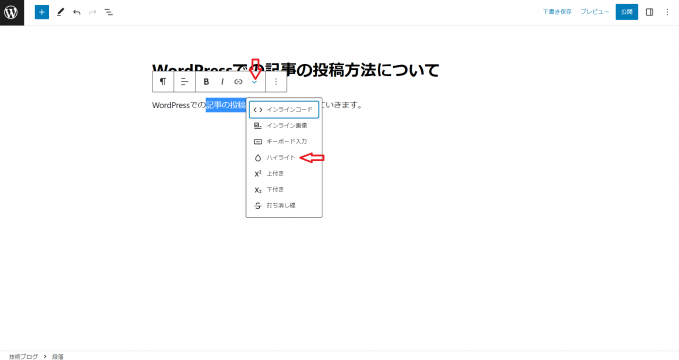
Task: Open the top-right options kebab menu
Action: click(667, 12)
